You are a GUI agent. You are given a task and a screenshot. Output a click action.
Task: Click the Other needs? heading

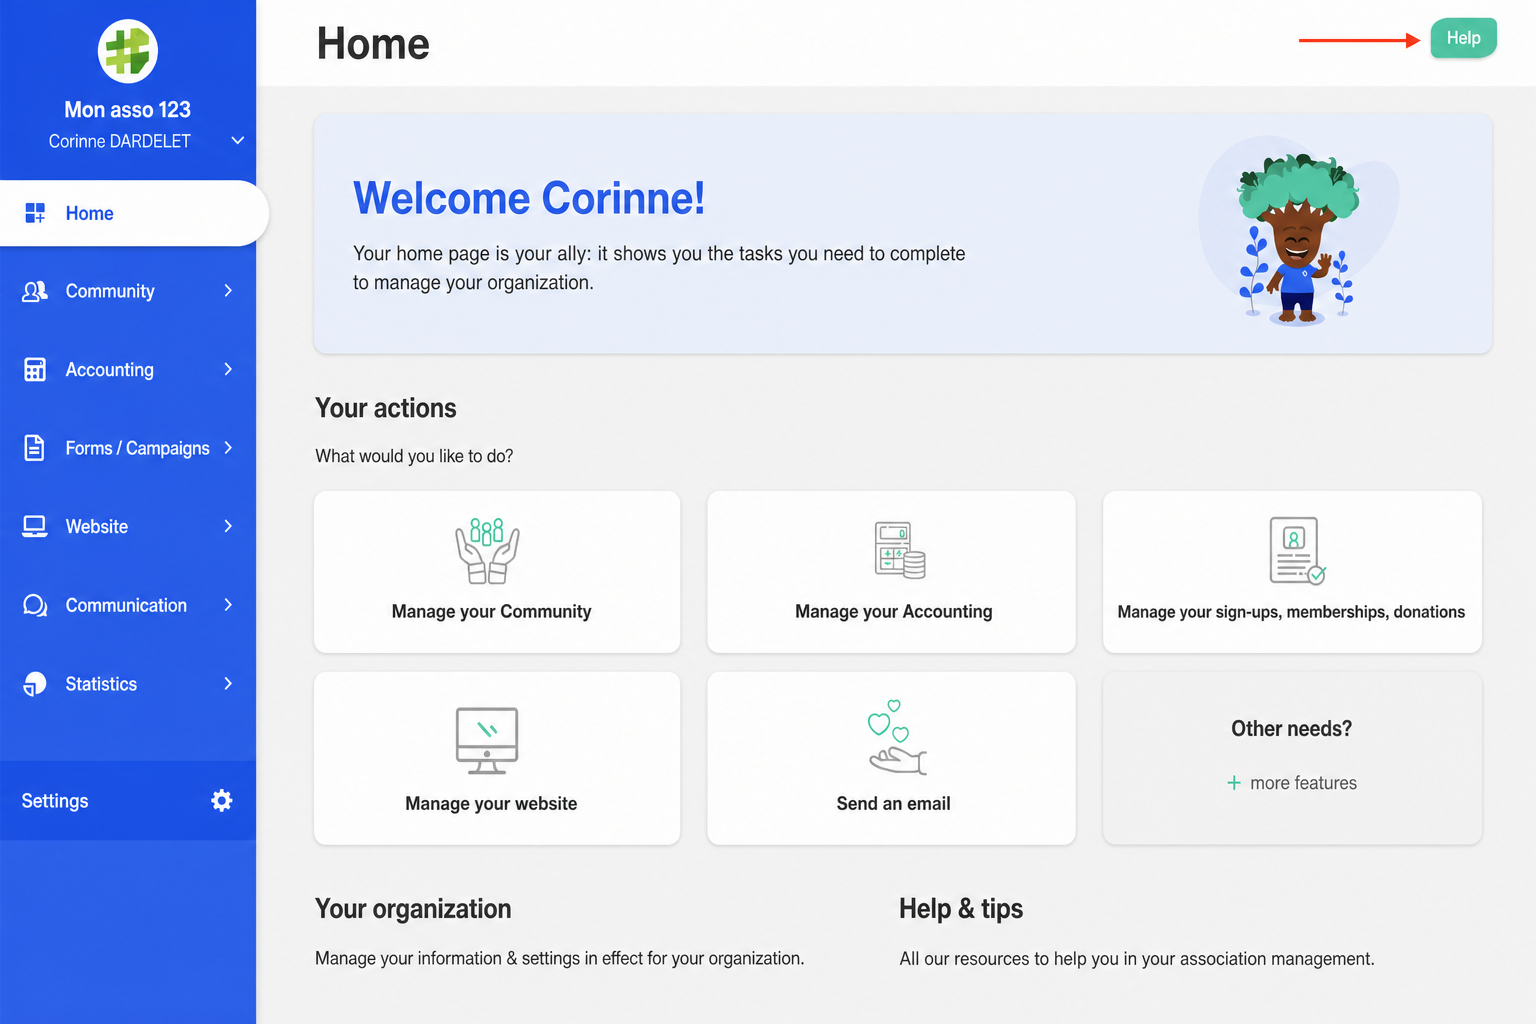[x=1292, y=729]
